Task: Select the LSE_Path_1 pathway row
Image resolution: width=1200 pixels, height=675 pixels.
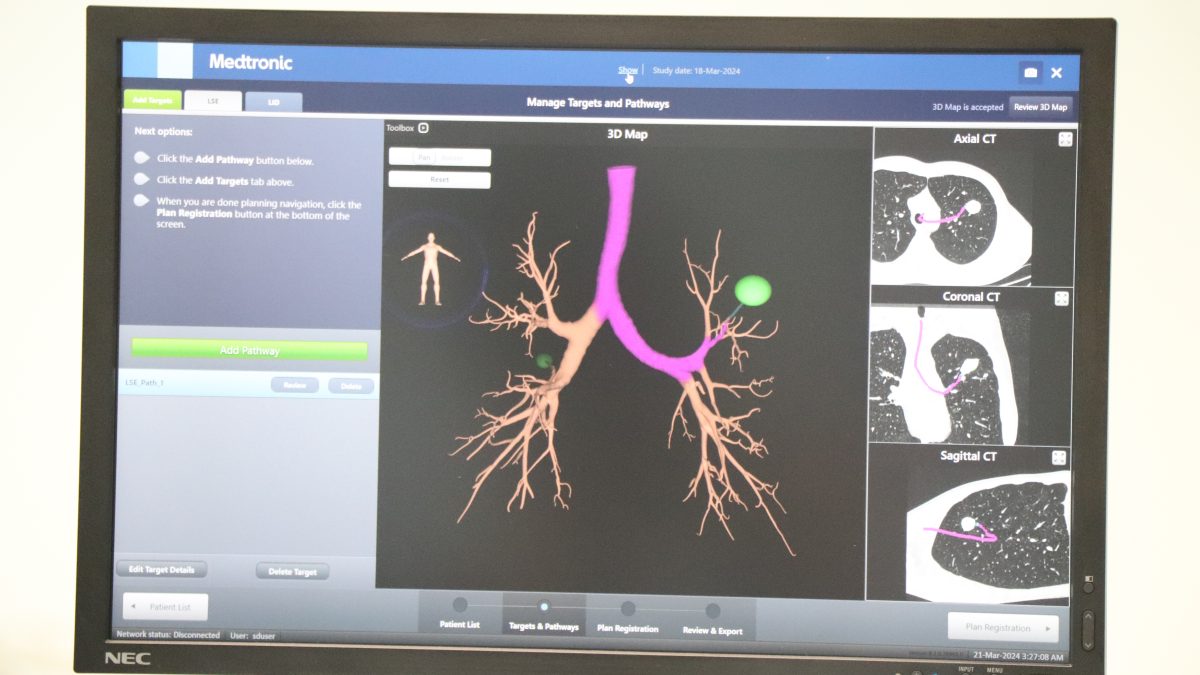Action: click(190, 384)
